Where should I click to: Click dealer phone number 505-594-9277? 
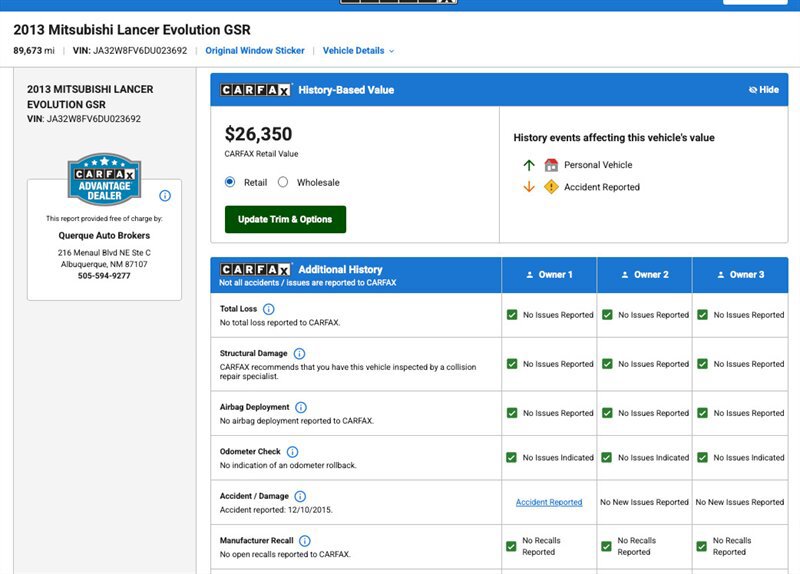(x=104, y=276)
